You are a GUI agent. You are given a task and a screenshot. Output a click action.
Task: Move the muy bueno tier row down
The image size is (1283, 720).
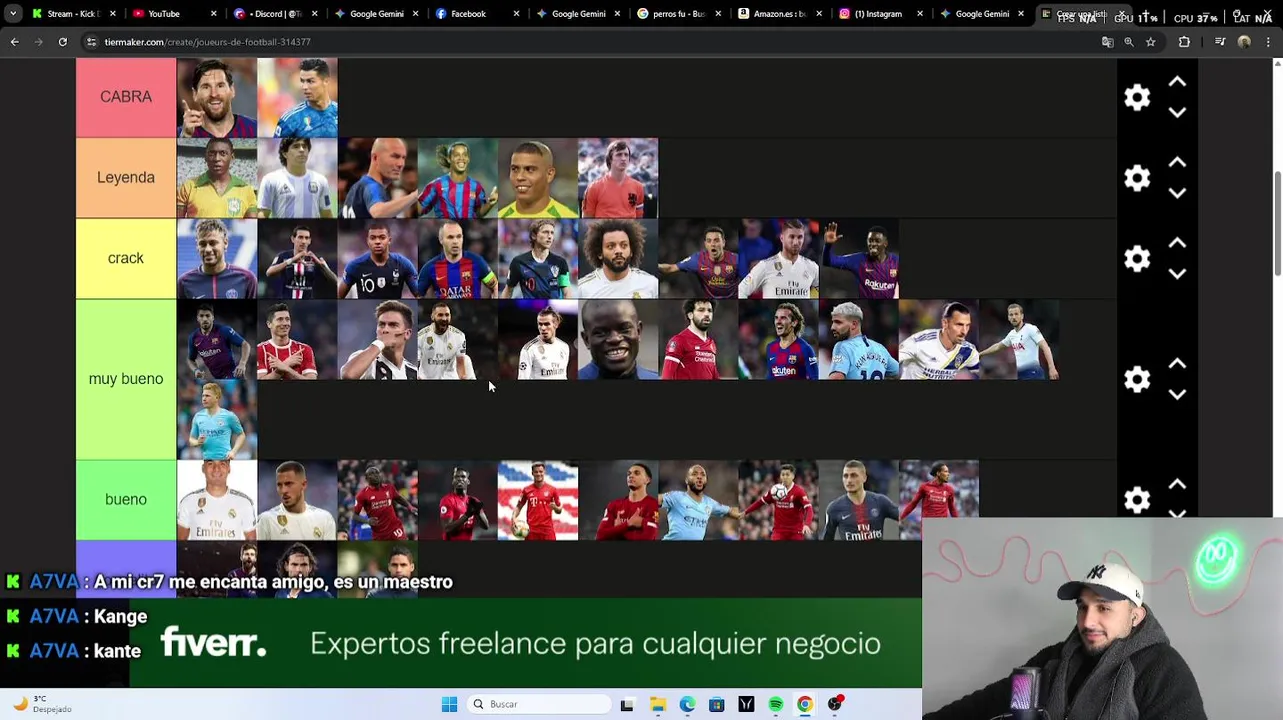click(1177, 394)
